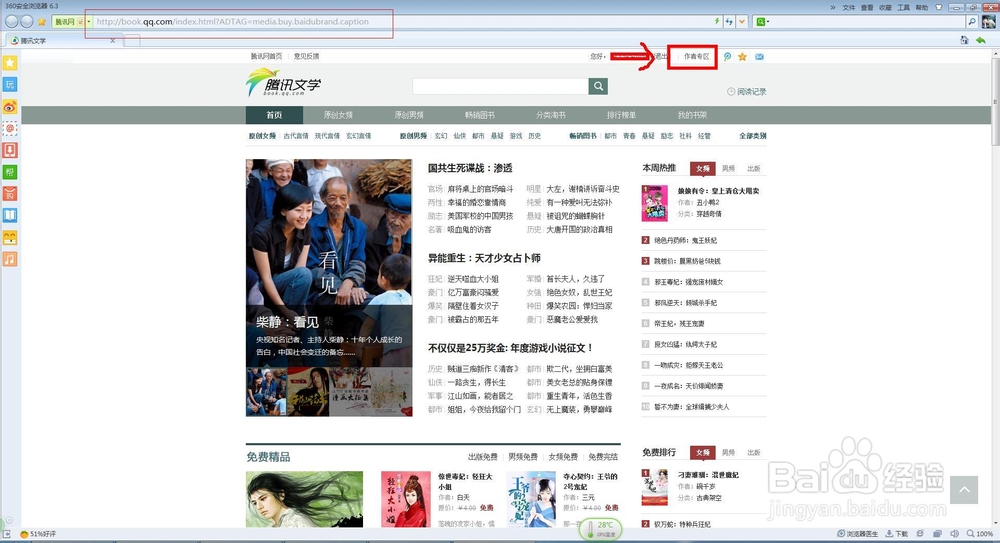Go to the 原创女频 navigation tab
1000x543 pixels.
pyautogui.click(x=338, y=115)
